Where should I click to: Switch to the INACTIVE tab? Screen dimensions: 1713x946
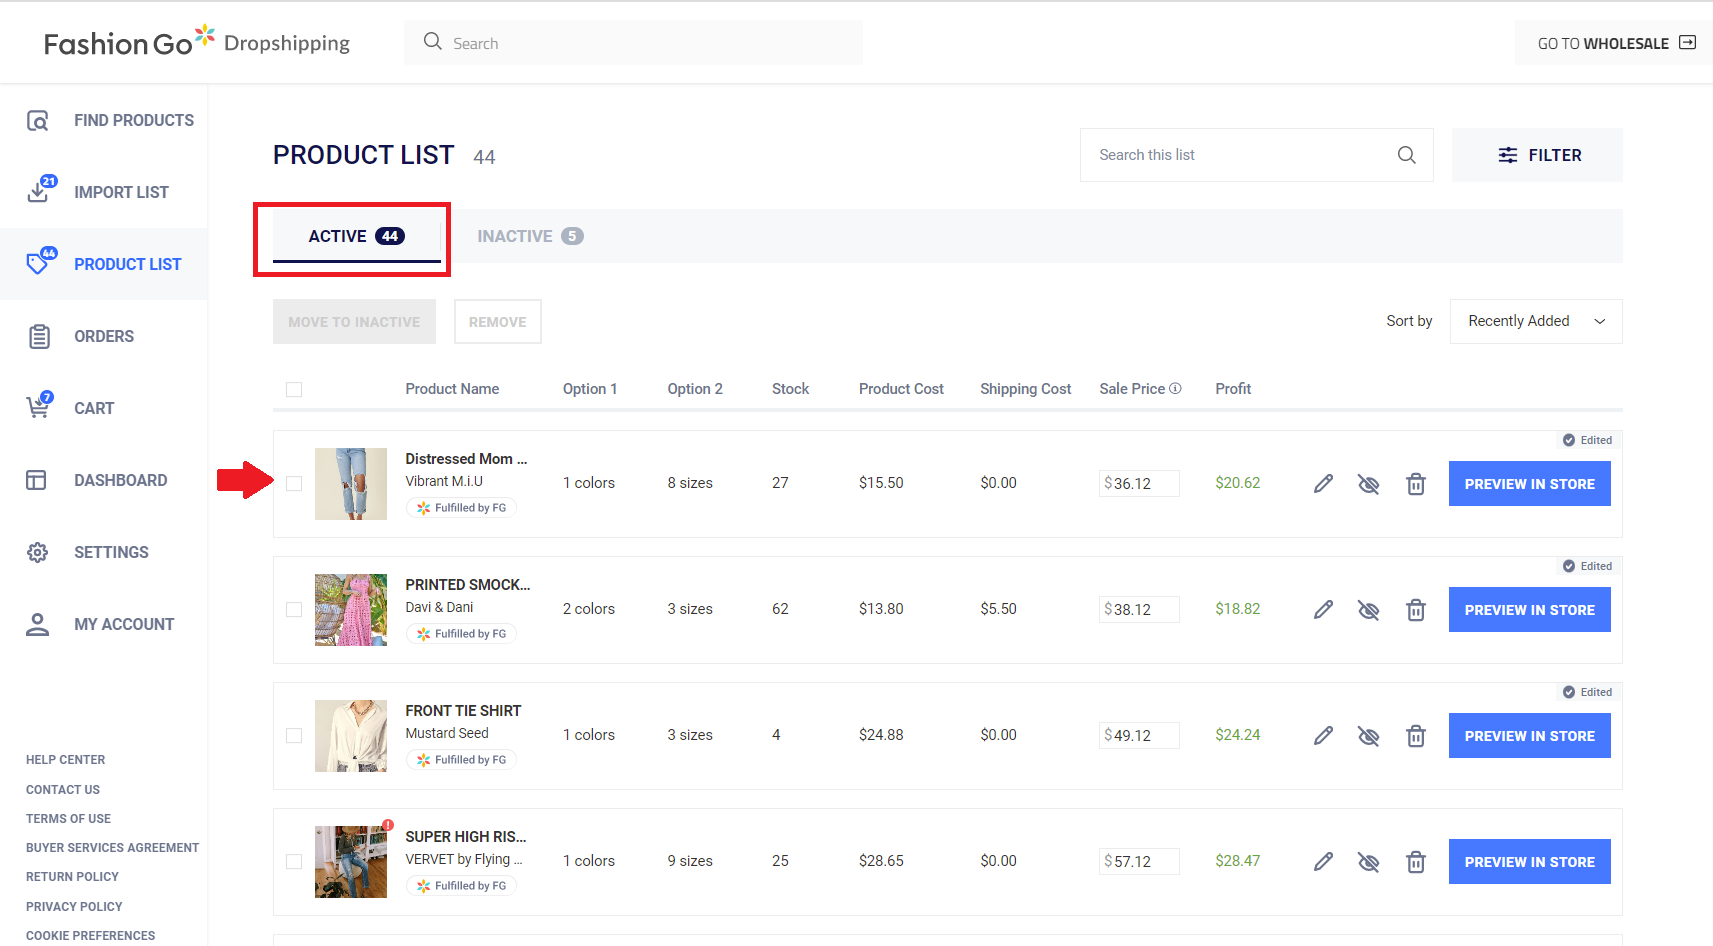pos(529,236)
